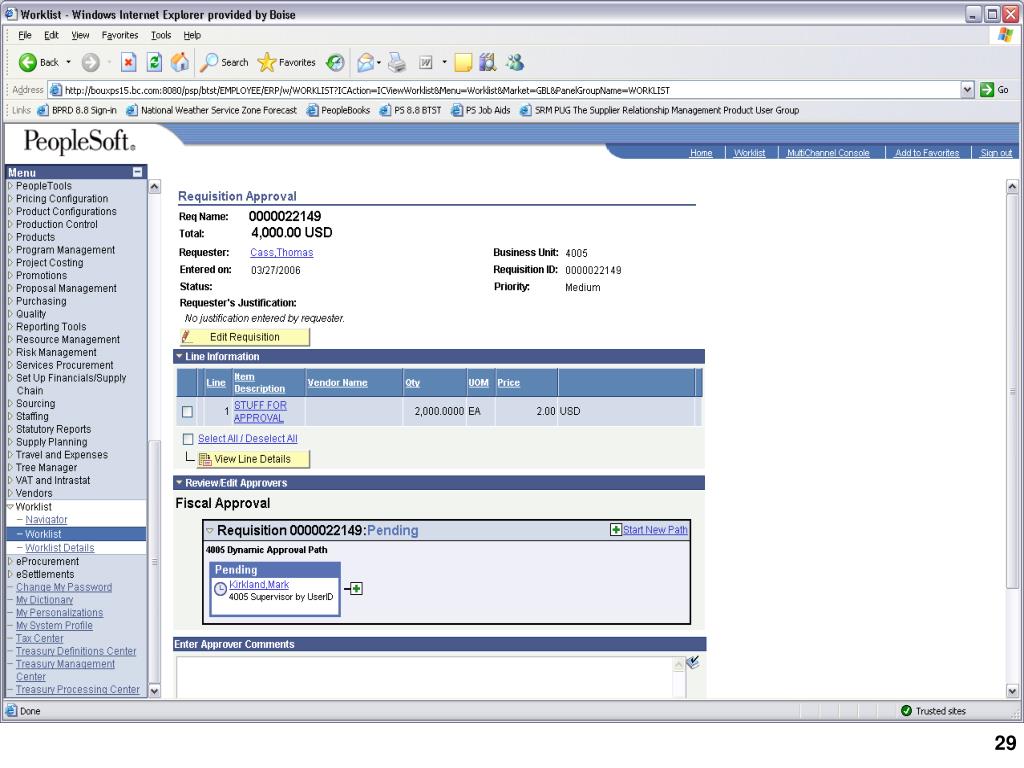
Task: Open National Weather Service Zone Forecast link
Action: tap(212, 110)
